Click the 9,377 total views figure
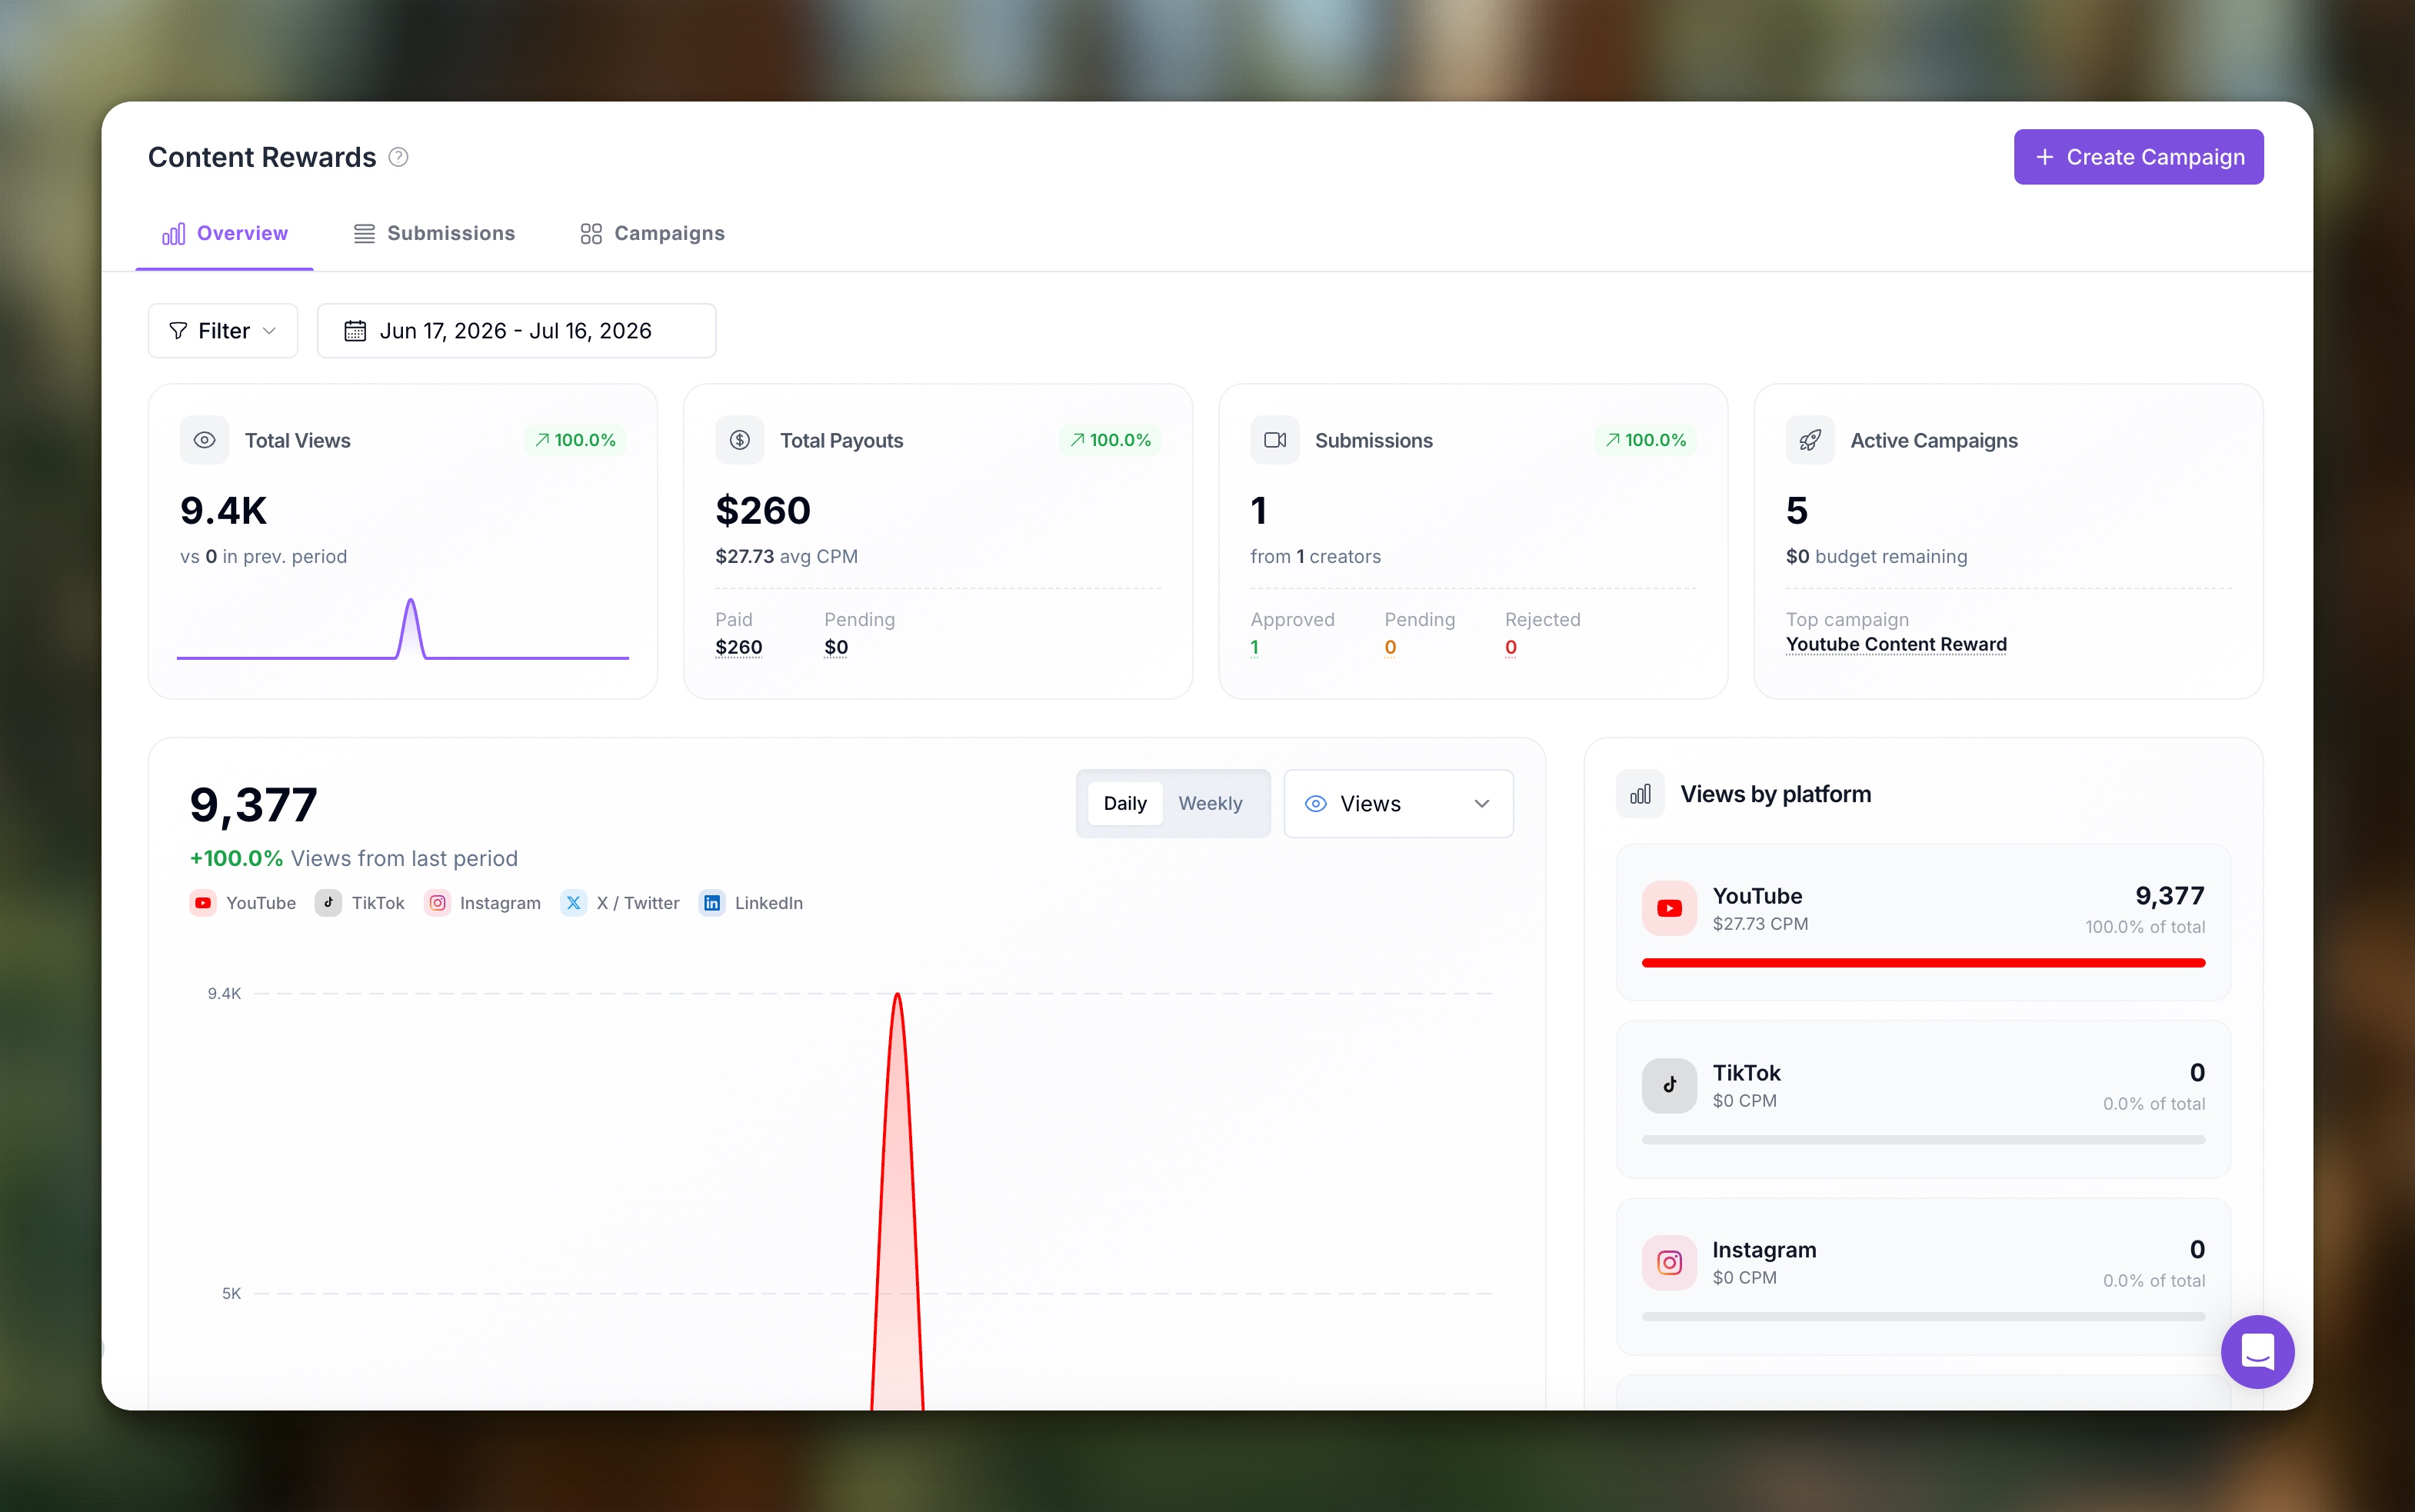 click(253, 805)
